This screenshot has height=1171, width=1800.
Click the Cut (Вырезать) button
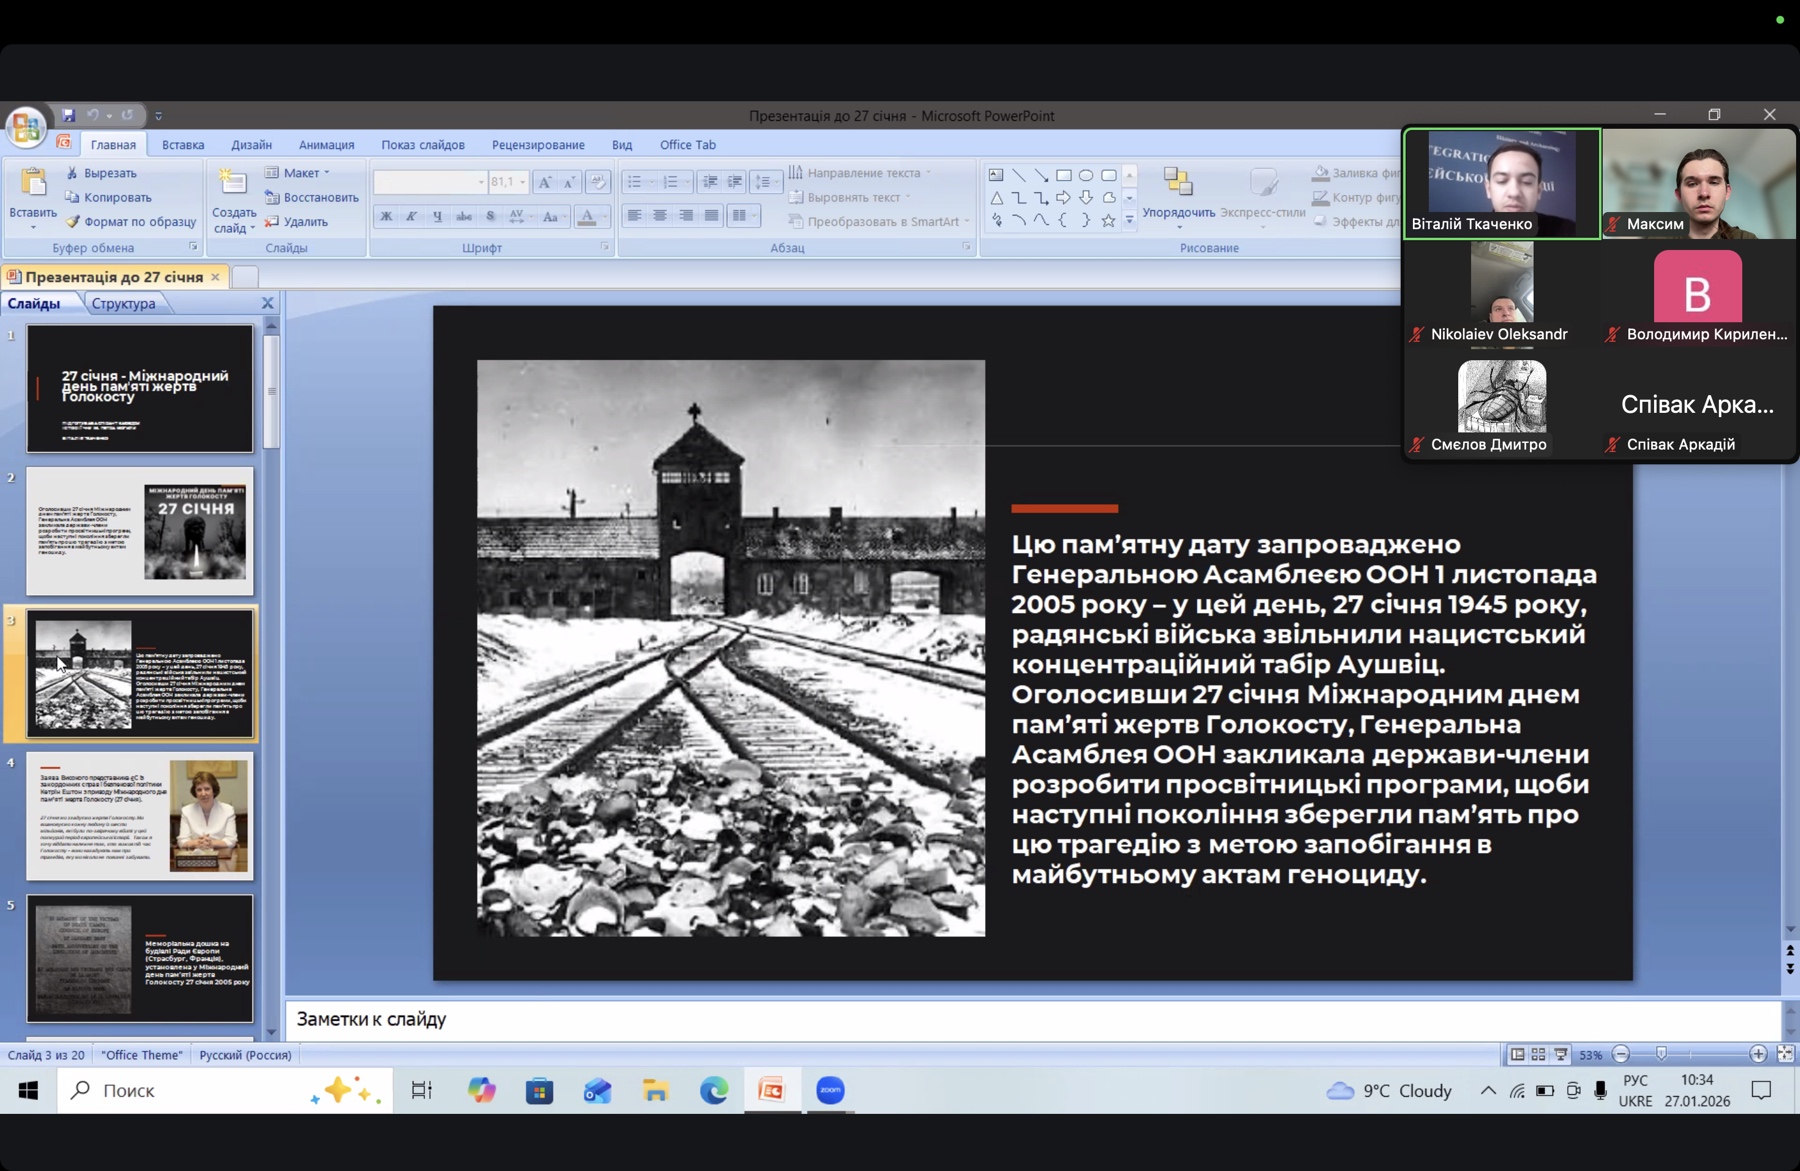tap(101, 173)
